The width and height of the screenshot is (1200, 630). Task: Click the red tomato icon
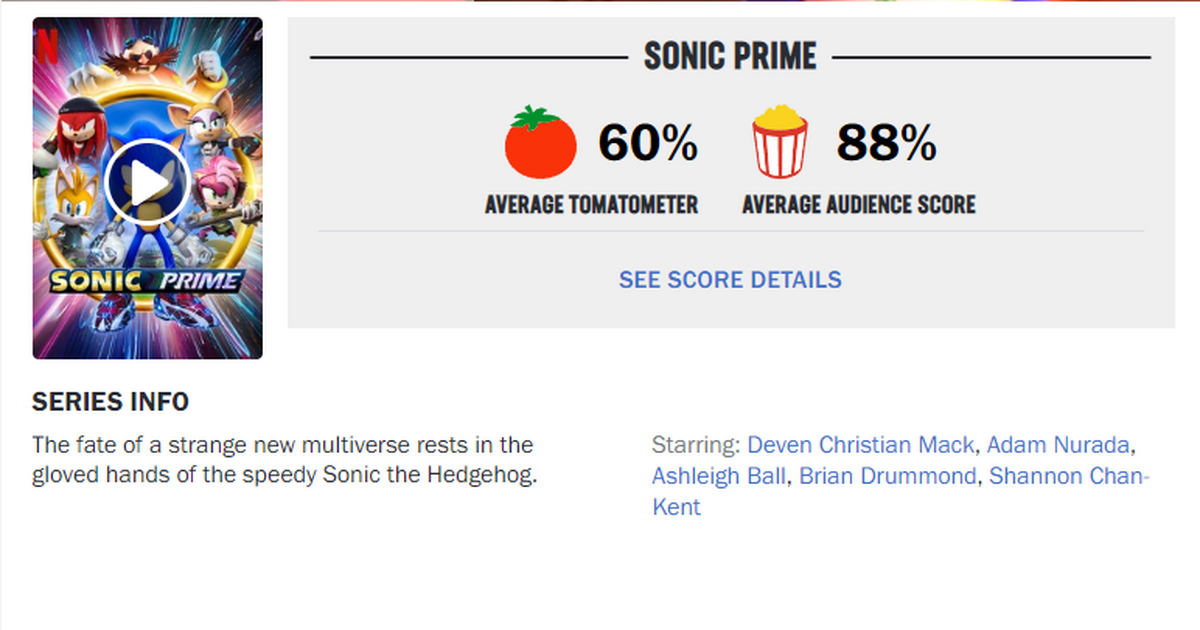(x=540, y=143)
